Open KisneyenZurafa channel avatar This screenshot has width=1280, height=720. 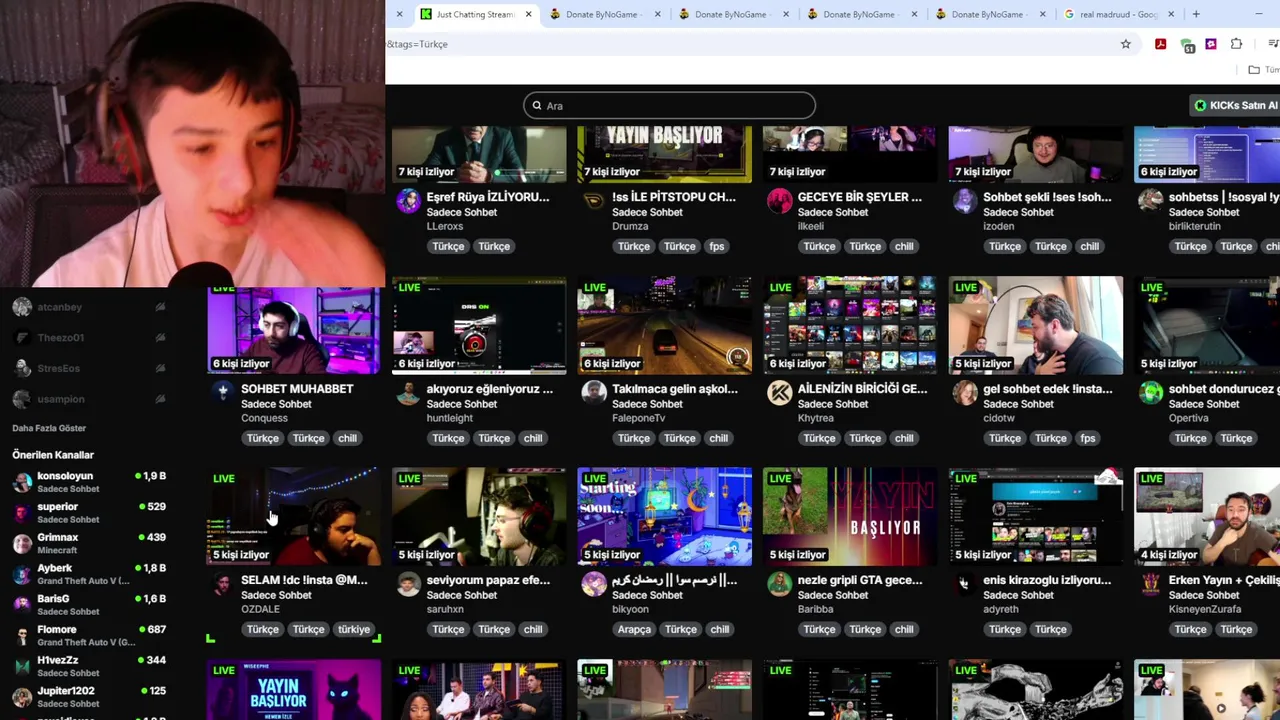[x=1151, y=584]
